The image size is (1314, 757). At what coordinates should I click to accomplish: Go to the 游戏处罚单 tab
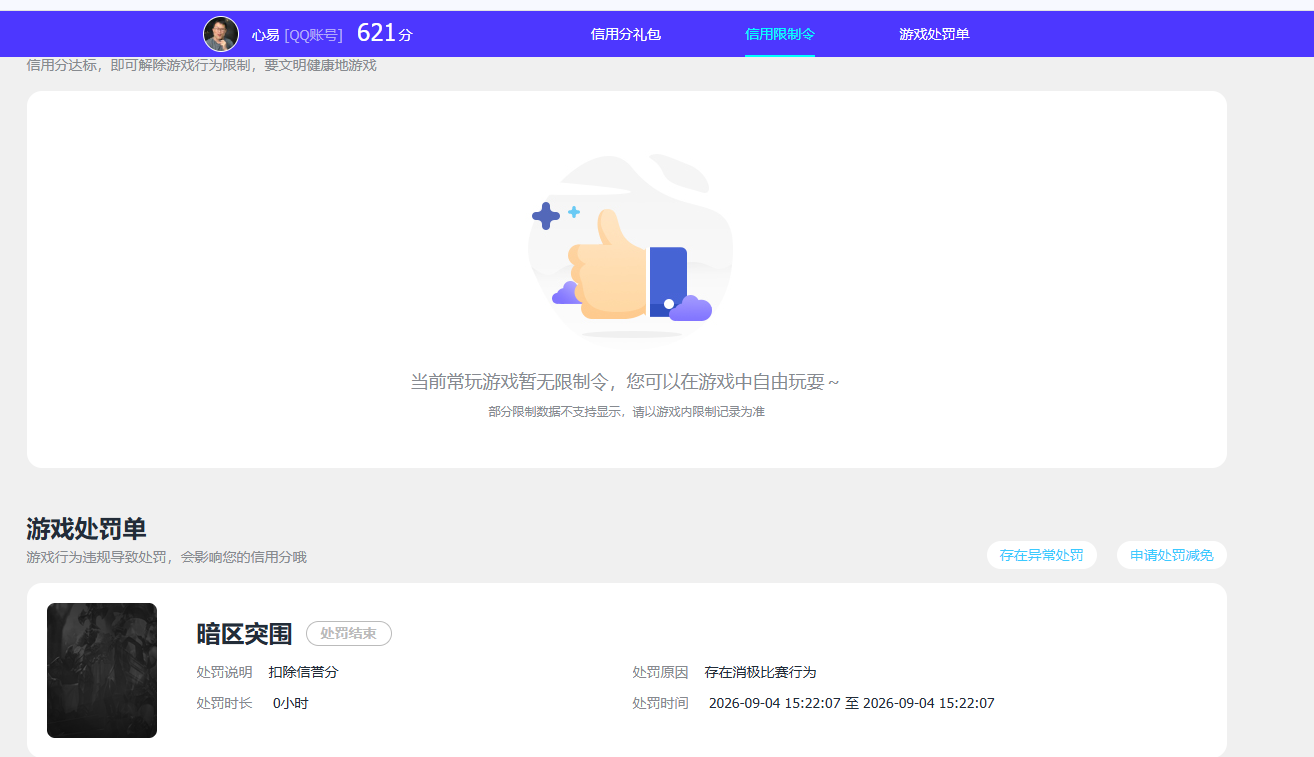coord(934,34)
